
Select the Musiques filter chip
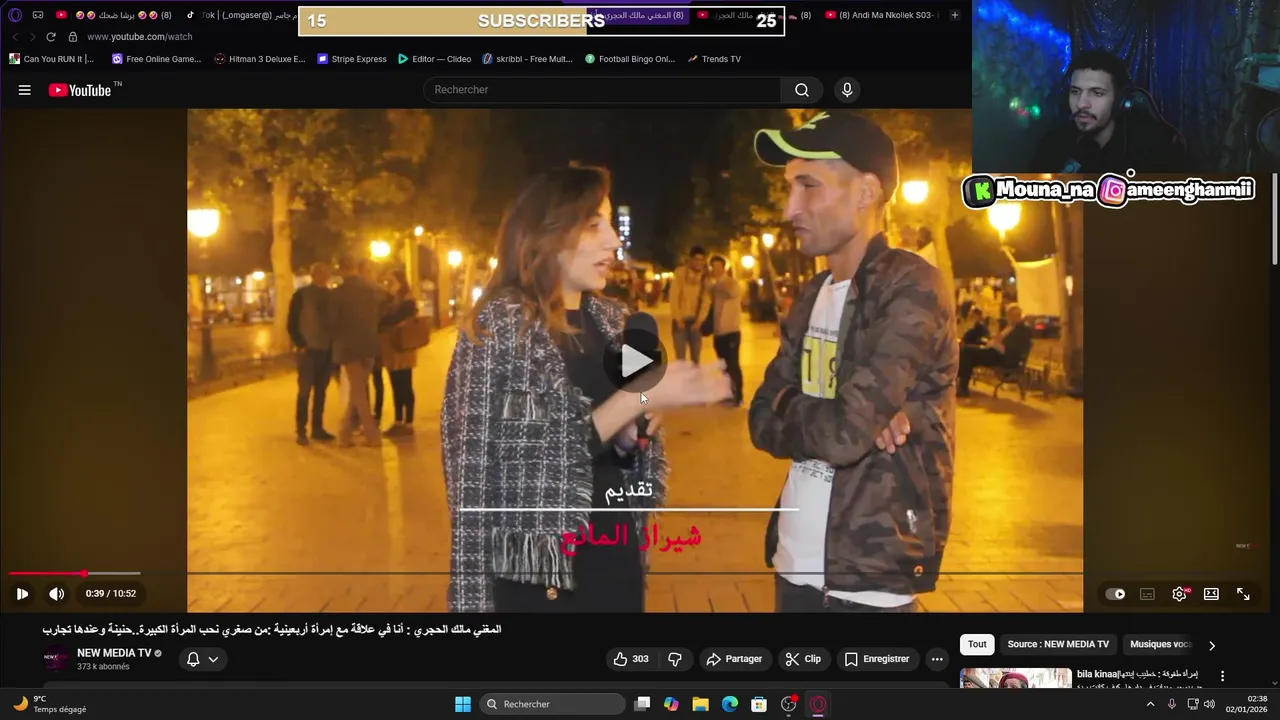point(1160,645)
